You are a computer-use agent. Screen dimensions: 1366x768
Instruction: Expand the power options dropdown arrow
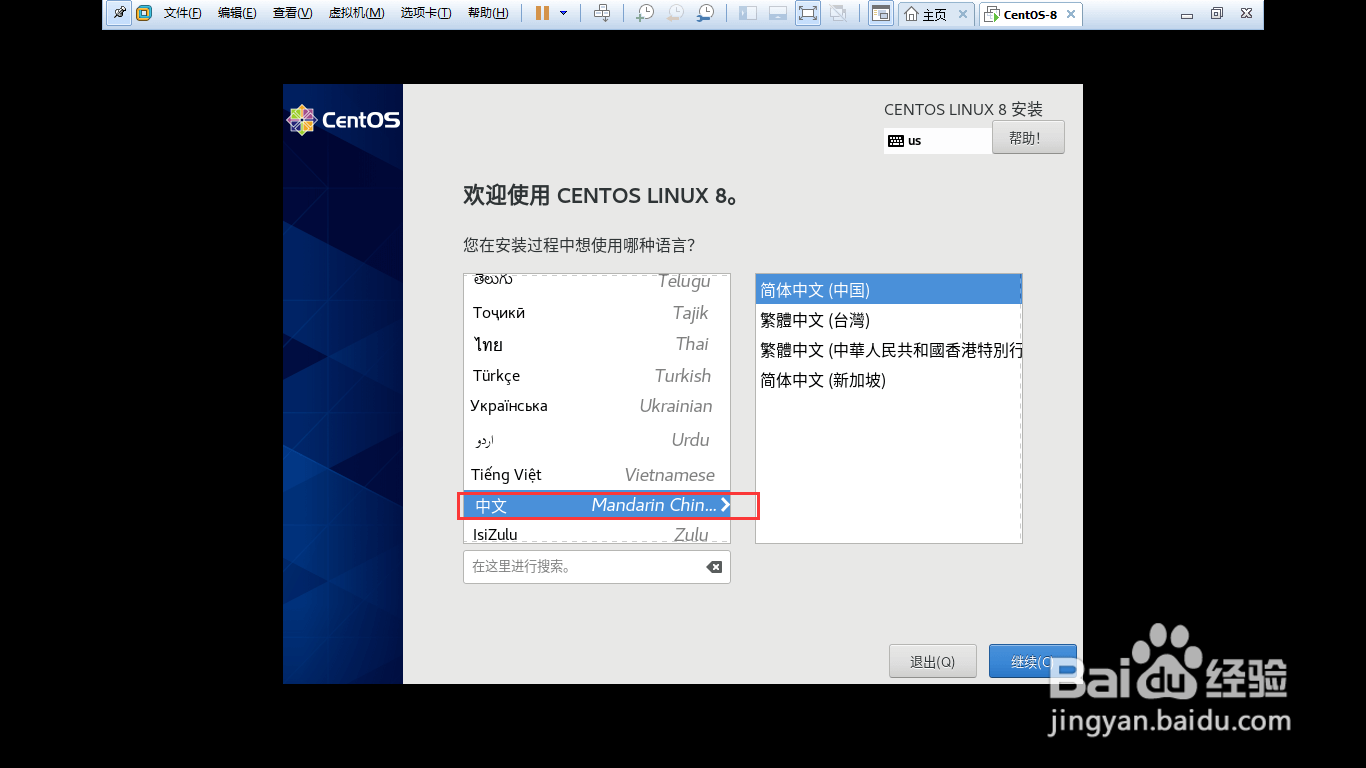[x=563, y=14]
